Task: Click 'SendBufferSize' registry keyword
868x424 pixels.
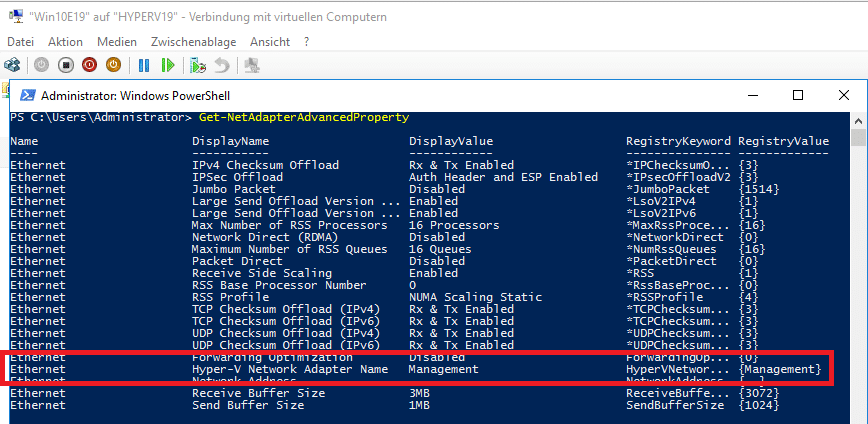Action: pyautogui.click(x=674, y=405)
